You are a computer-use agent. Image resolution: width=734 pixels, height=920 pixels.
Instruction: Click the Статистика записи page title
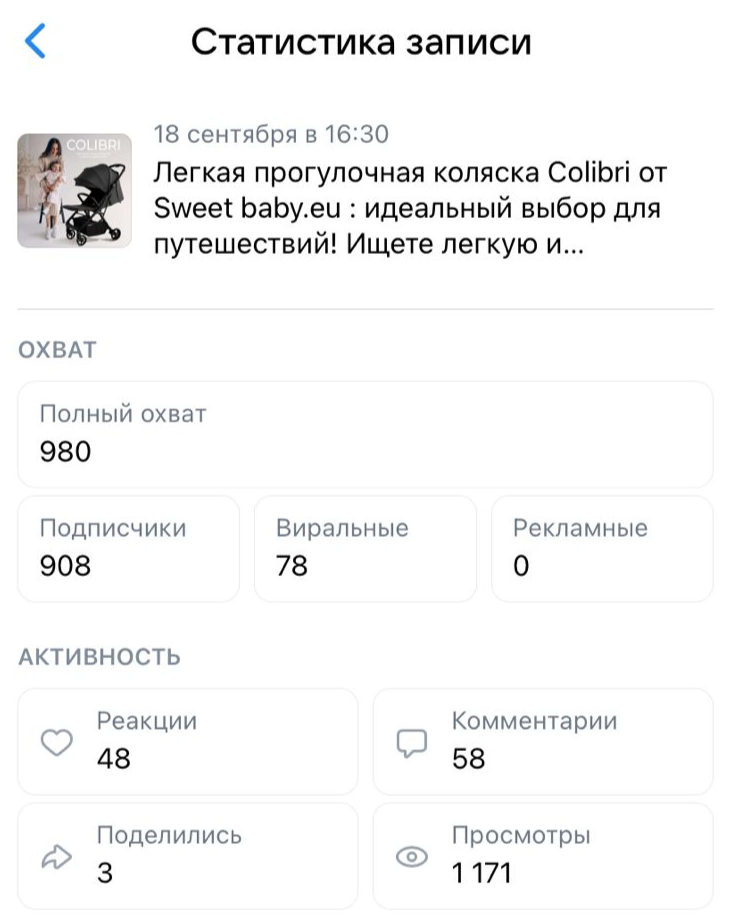(361, 42)
